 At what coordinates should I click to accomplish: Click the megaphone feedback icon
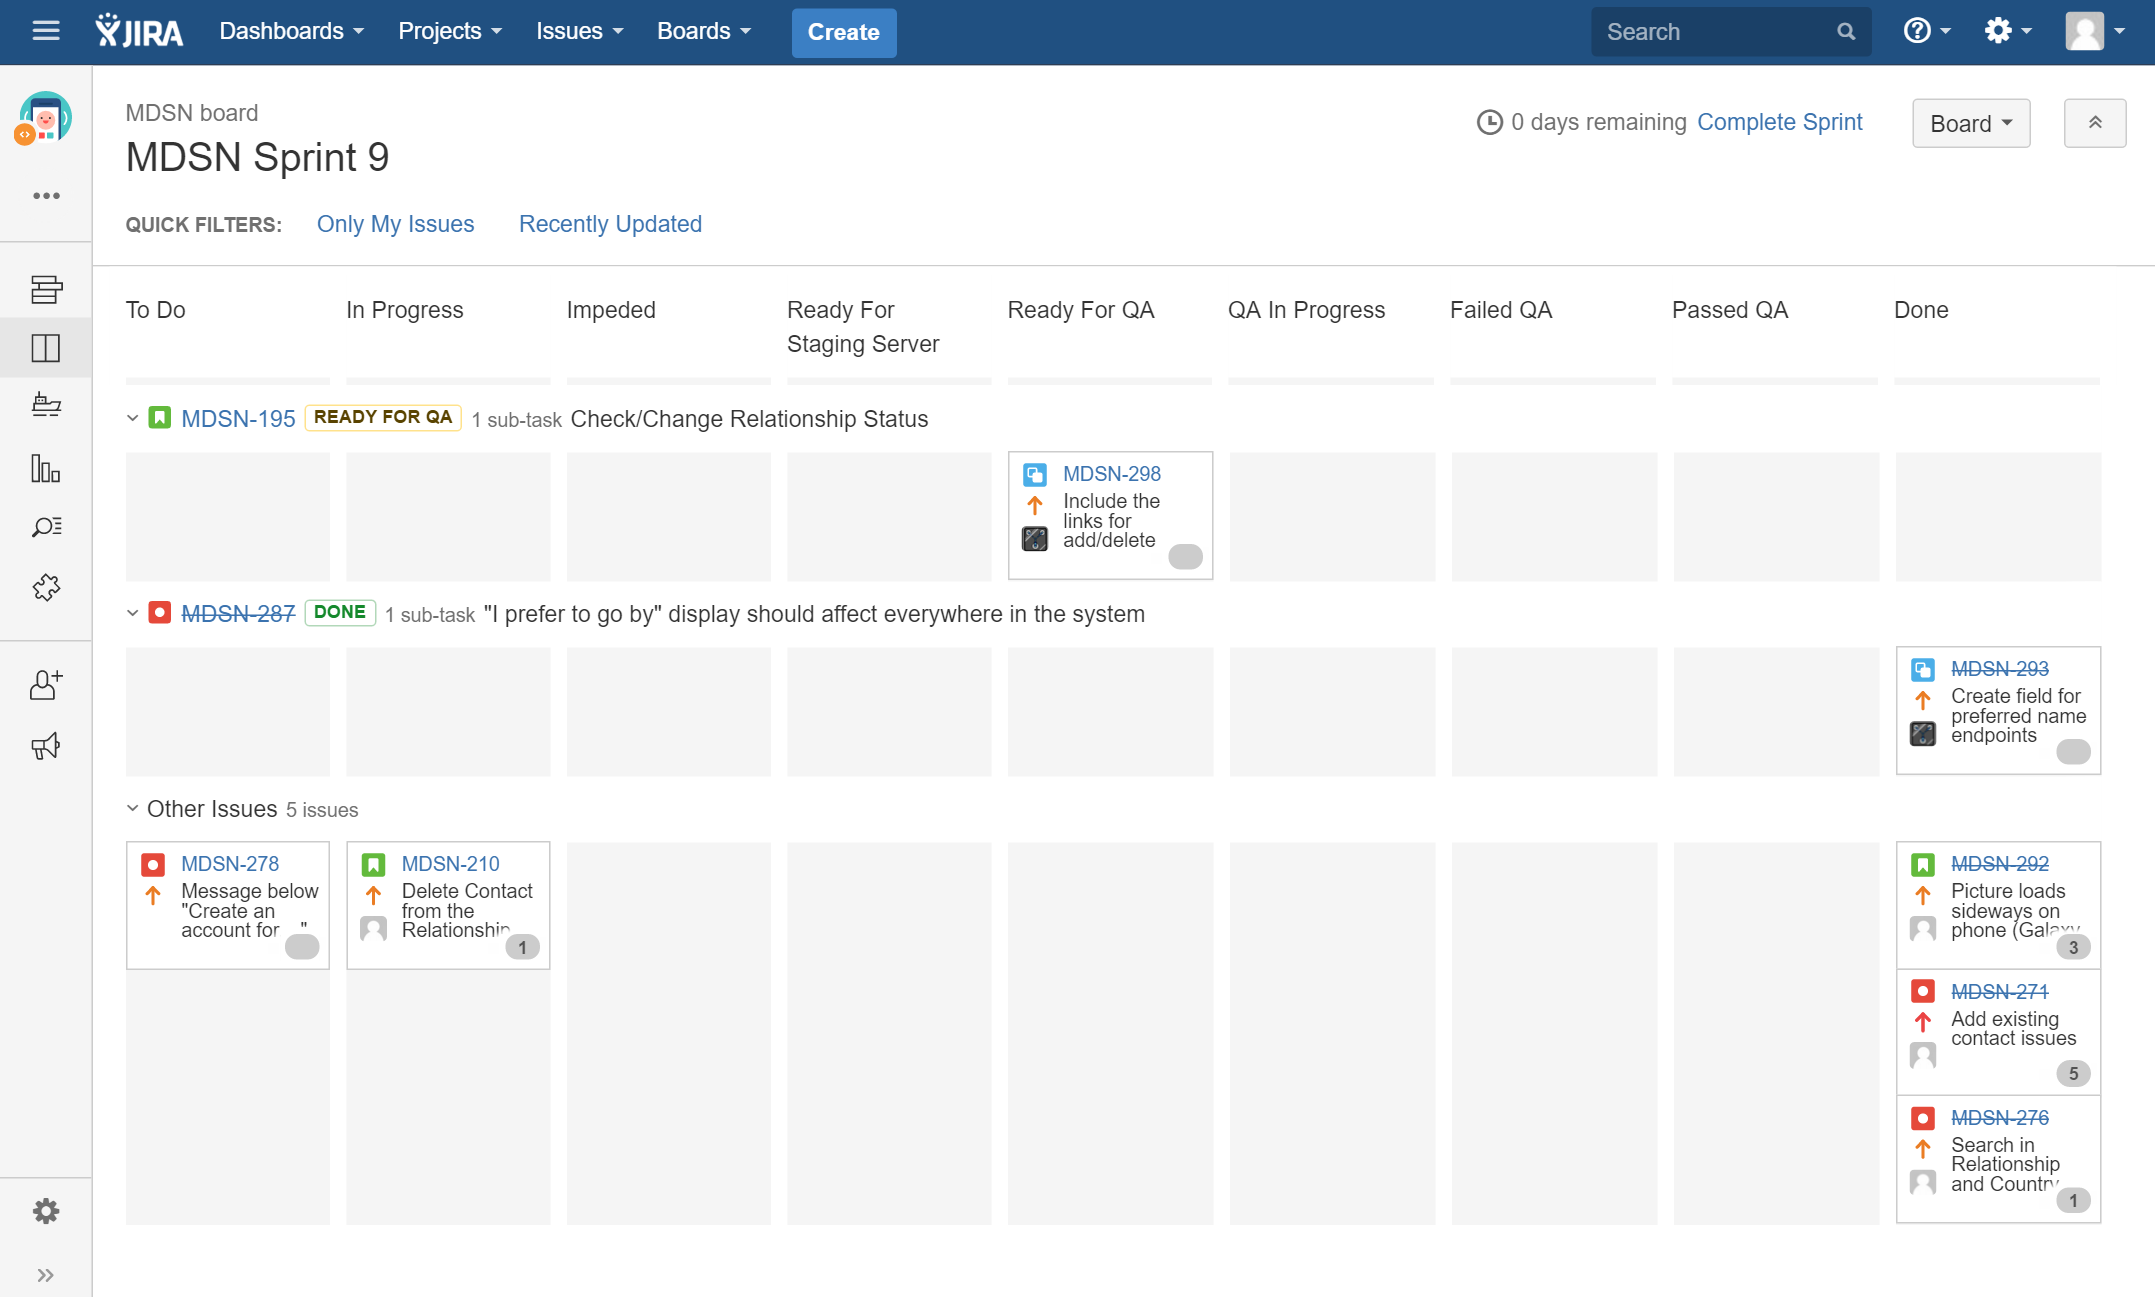46,746
